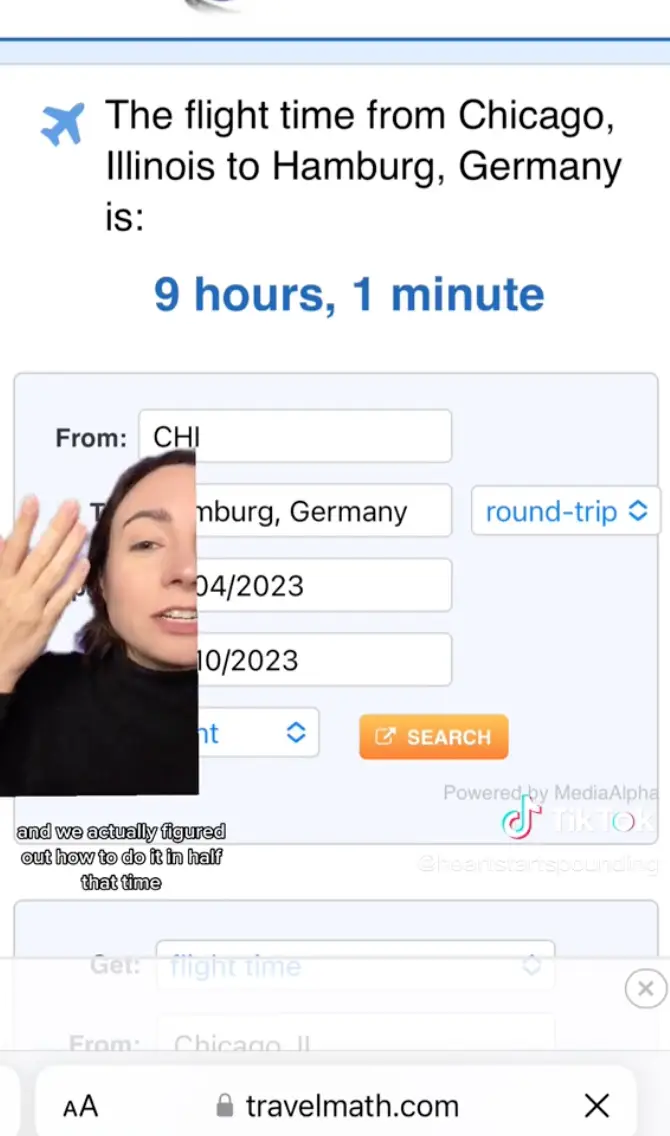Open the Get: flight time dropdown
Viewport: 670px width, 1136px height.
coord(356,966)
